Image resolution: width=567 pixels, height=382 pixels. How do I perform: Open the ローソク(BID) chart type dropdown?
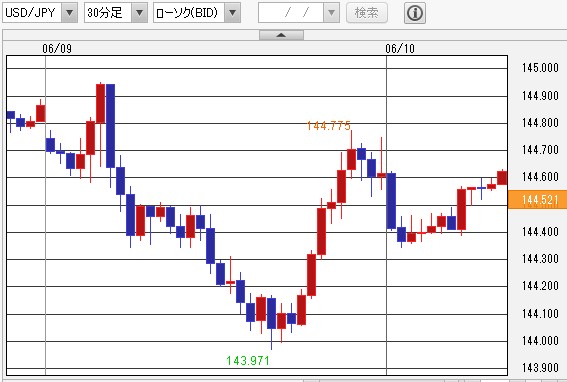pyautogui.click(x=233, y=13)
